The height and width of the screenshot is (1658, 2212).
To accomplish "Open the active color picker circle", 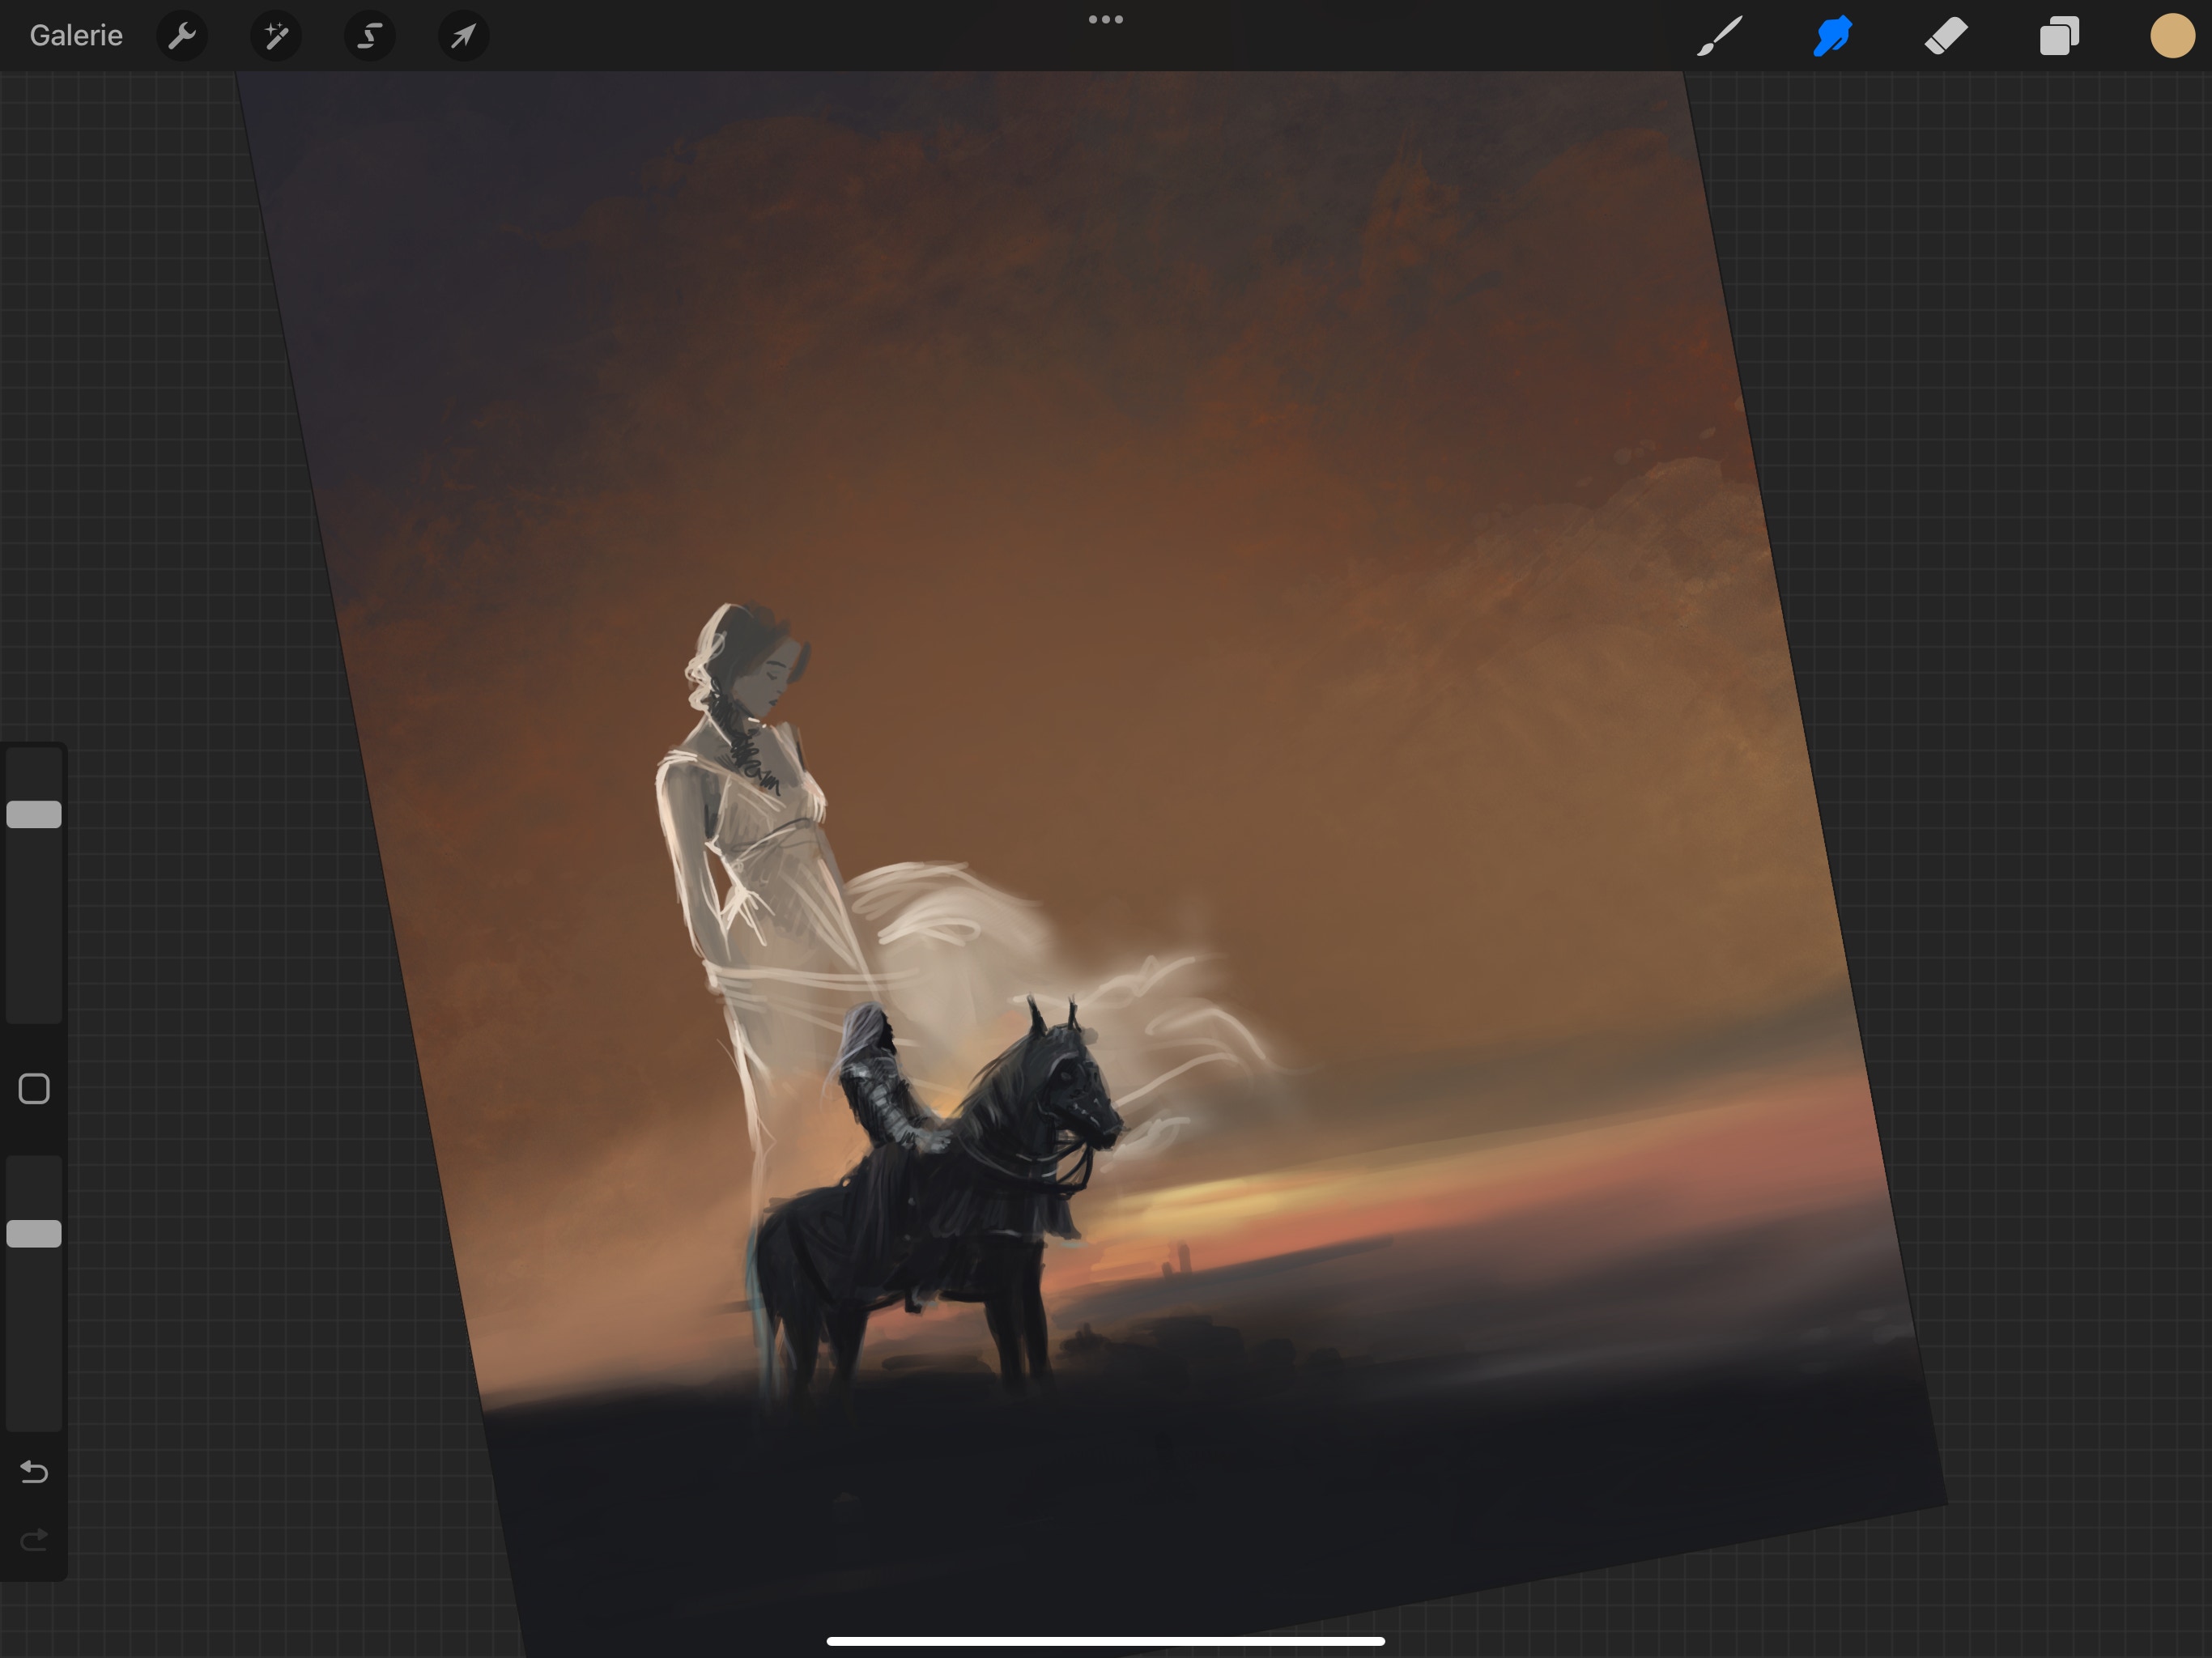I will pos(2172,36).
